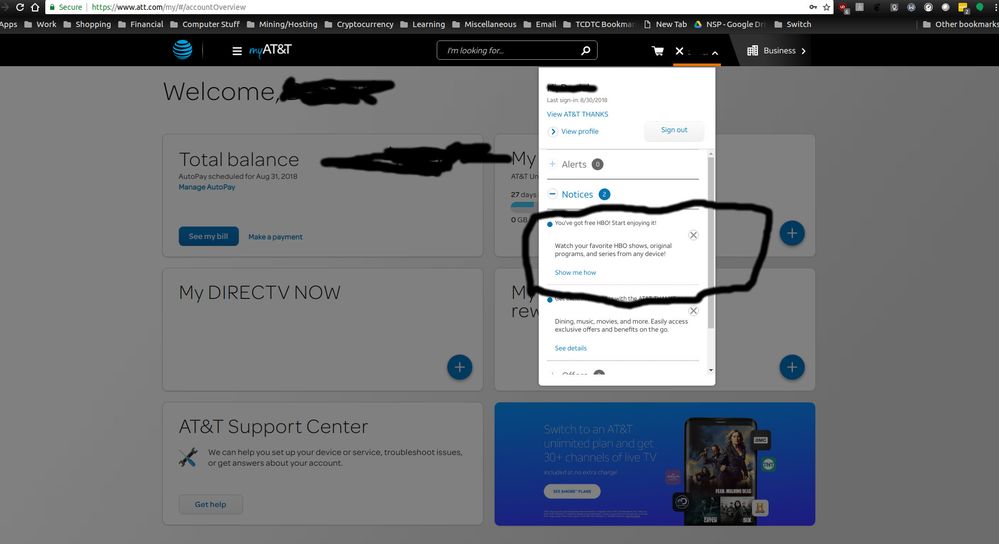Open Other bookmarks folder

coord(961,24)
